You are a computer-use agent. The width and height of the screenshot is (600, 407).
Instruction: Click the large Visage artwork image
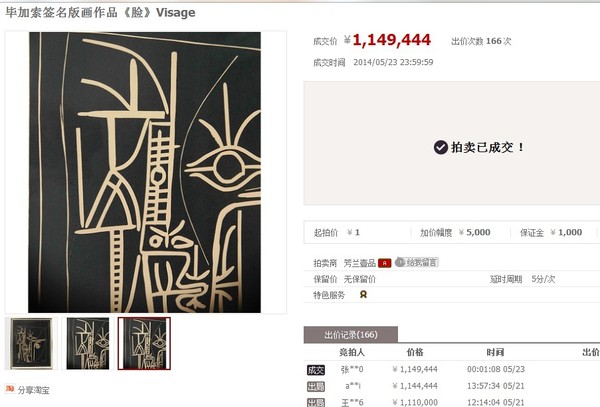coord(145,172)
